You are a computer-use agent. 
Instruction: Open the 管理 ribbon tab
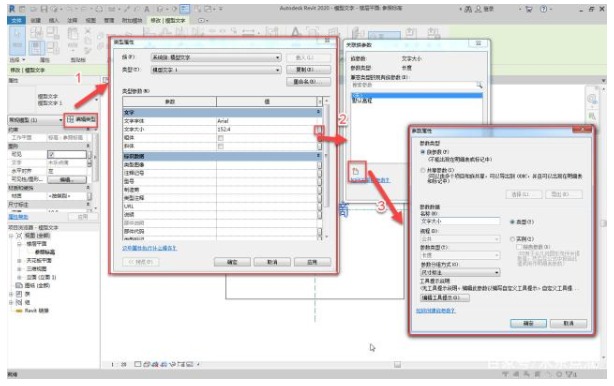(x=109, y=20)
